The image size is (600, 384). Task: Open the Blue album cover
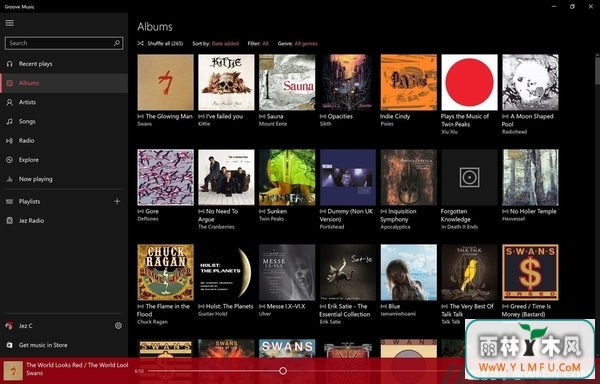(x=409, y=272)
